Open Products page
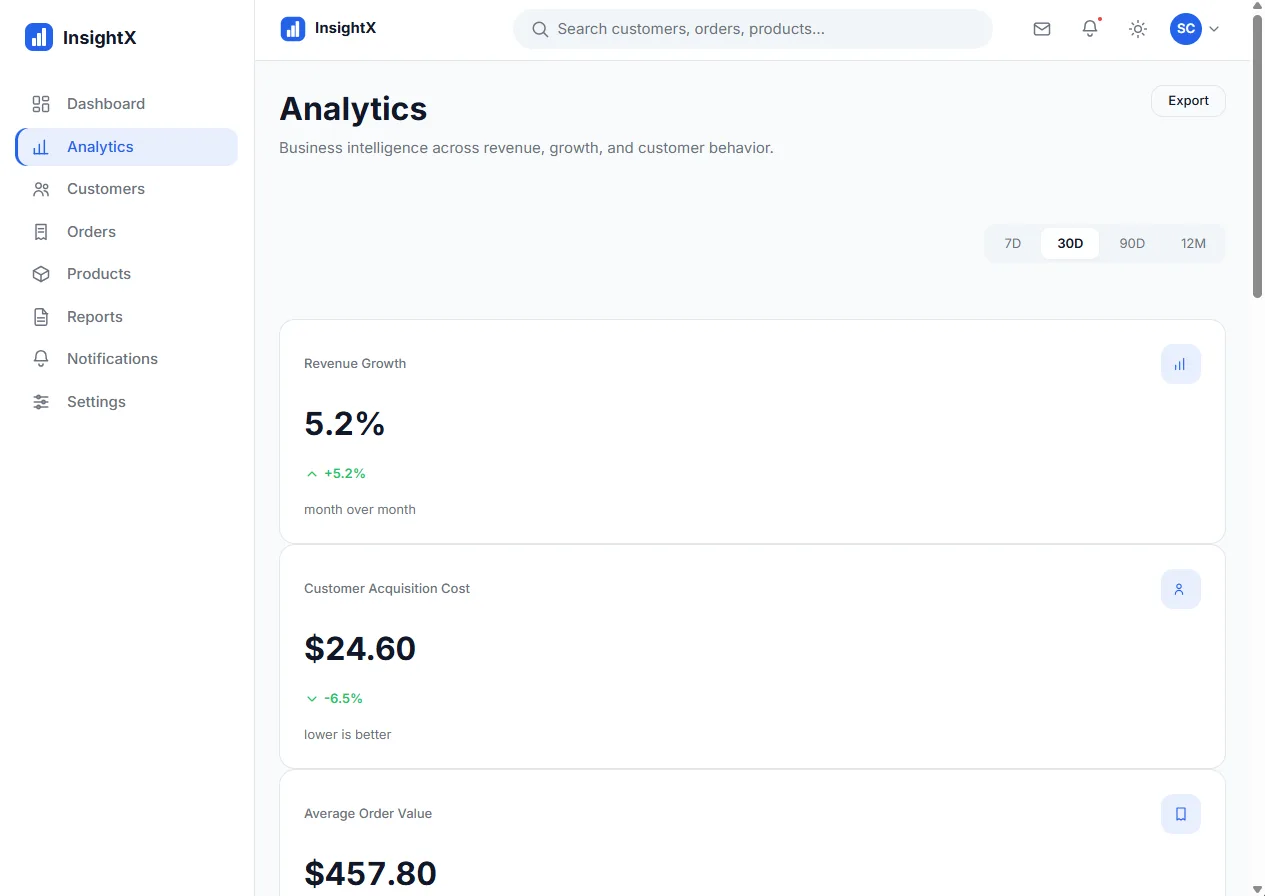The height and width of the screenshot is (896, 1265). 127,274
